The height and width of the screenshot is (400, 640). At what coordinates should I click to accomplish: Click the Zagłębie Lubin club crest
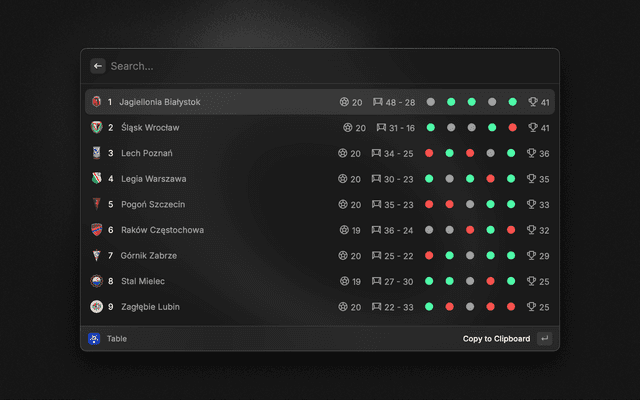[x=96, y=307]
